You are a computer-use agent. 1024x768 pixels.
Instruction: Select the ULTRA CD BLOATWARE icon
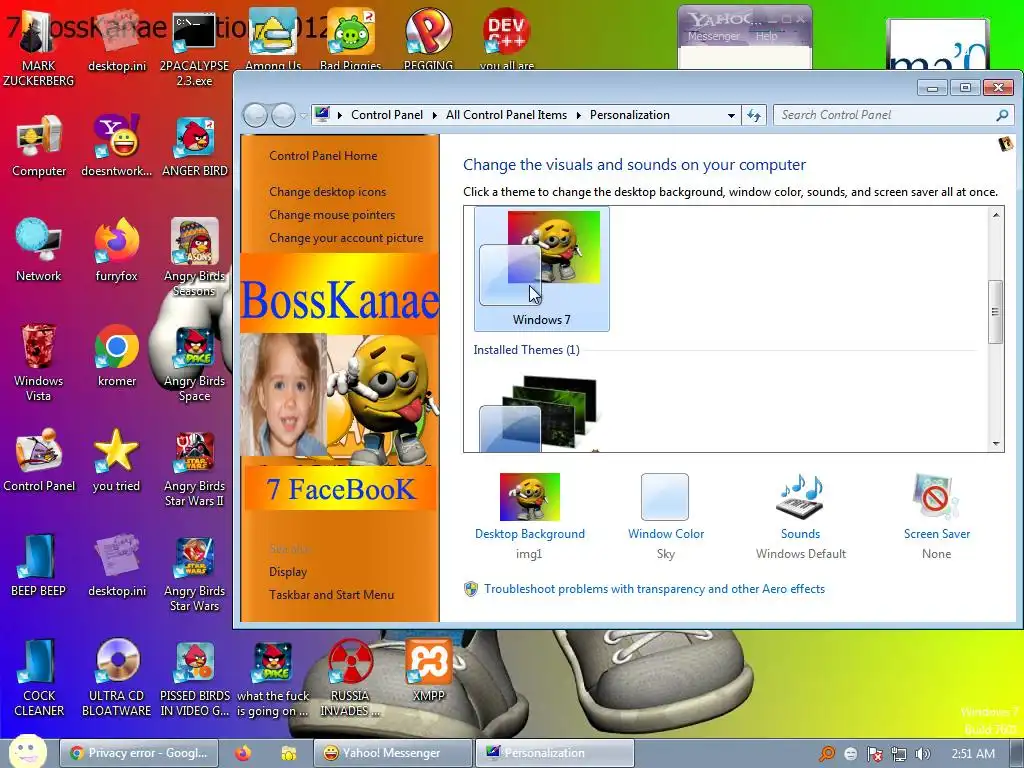116,678
